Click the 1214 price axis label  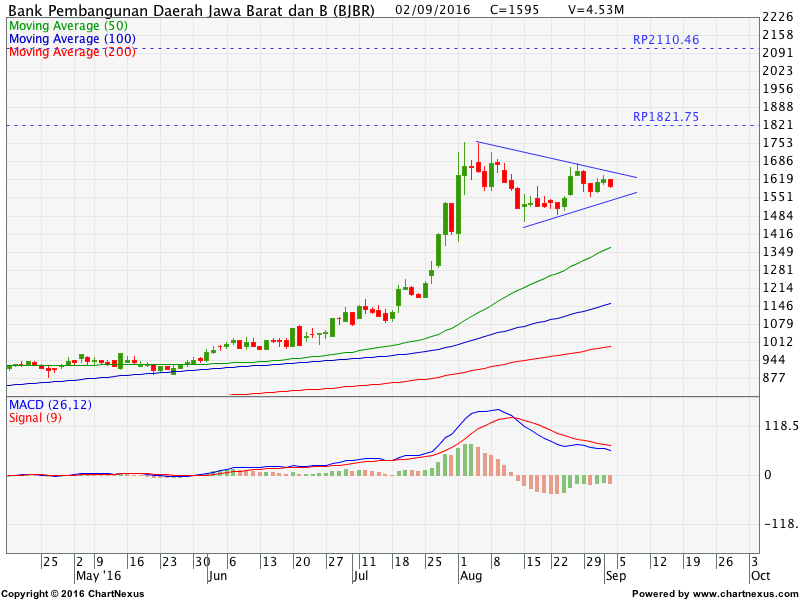point(778,287)
